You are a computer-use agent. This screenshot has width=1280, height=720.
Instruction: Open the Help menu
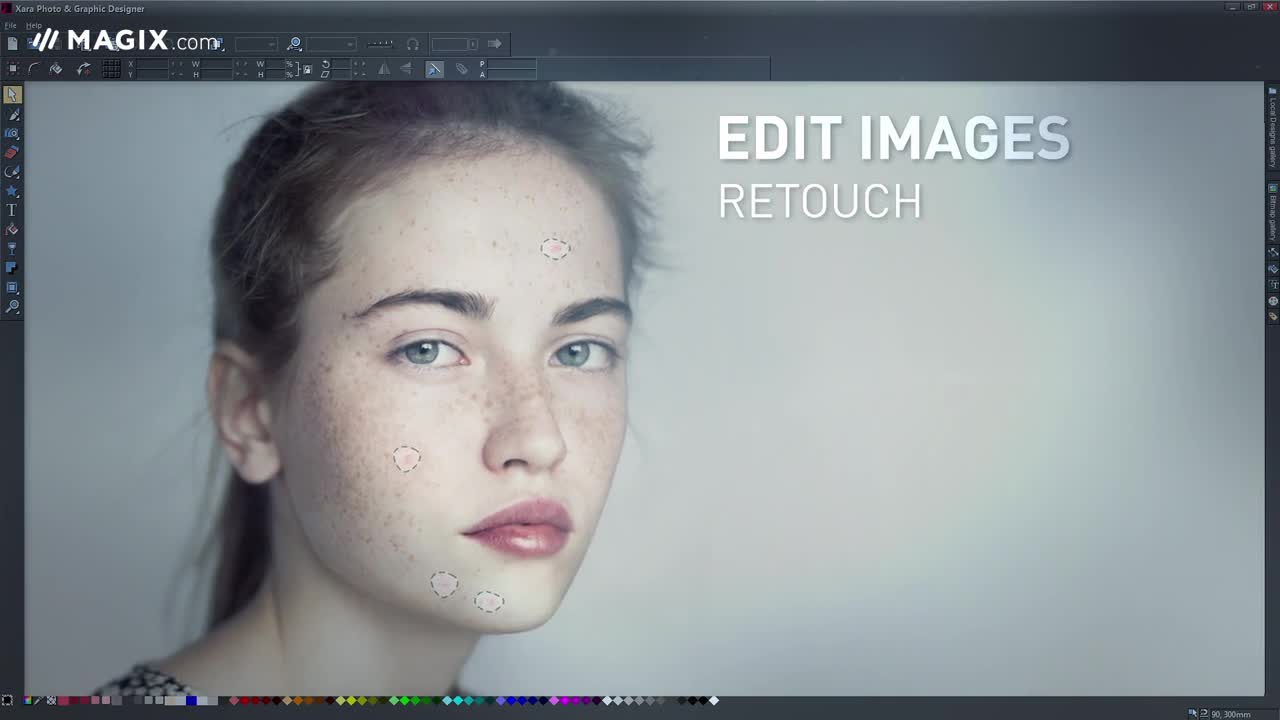[x=34, y=25]
